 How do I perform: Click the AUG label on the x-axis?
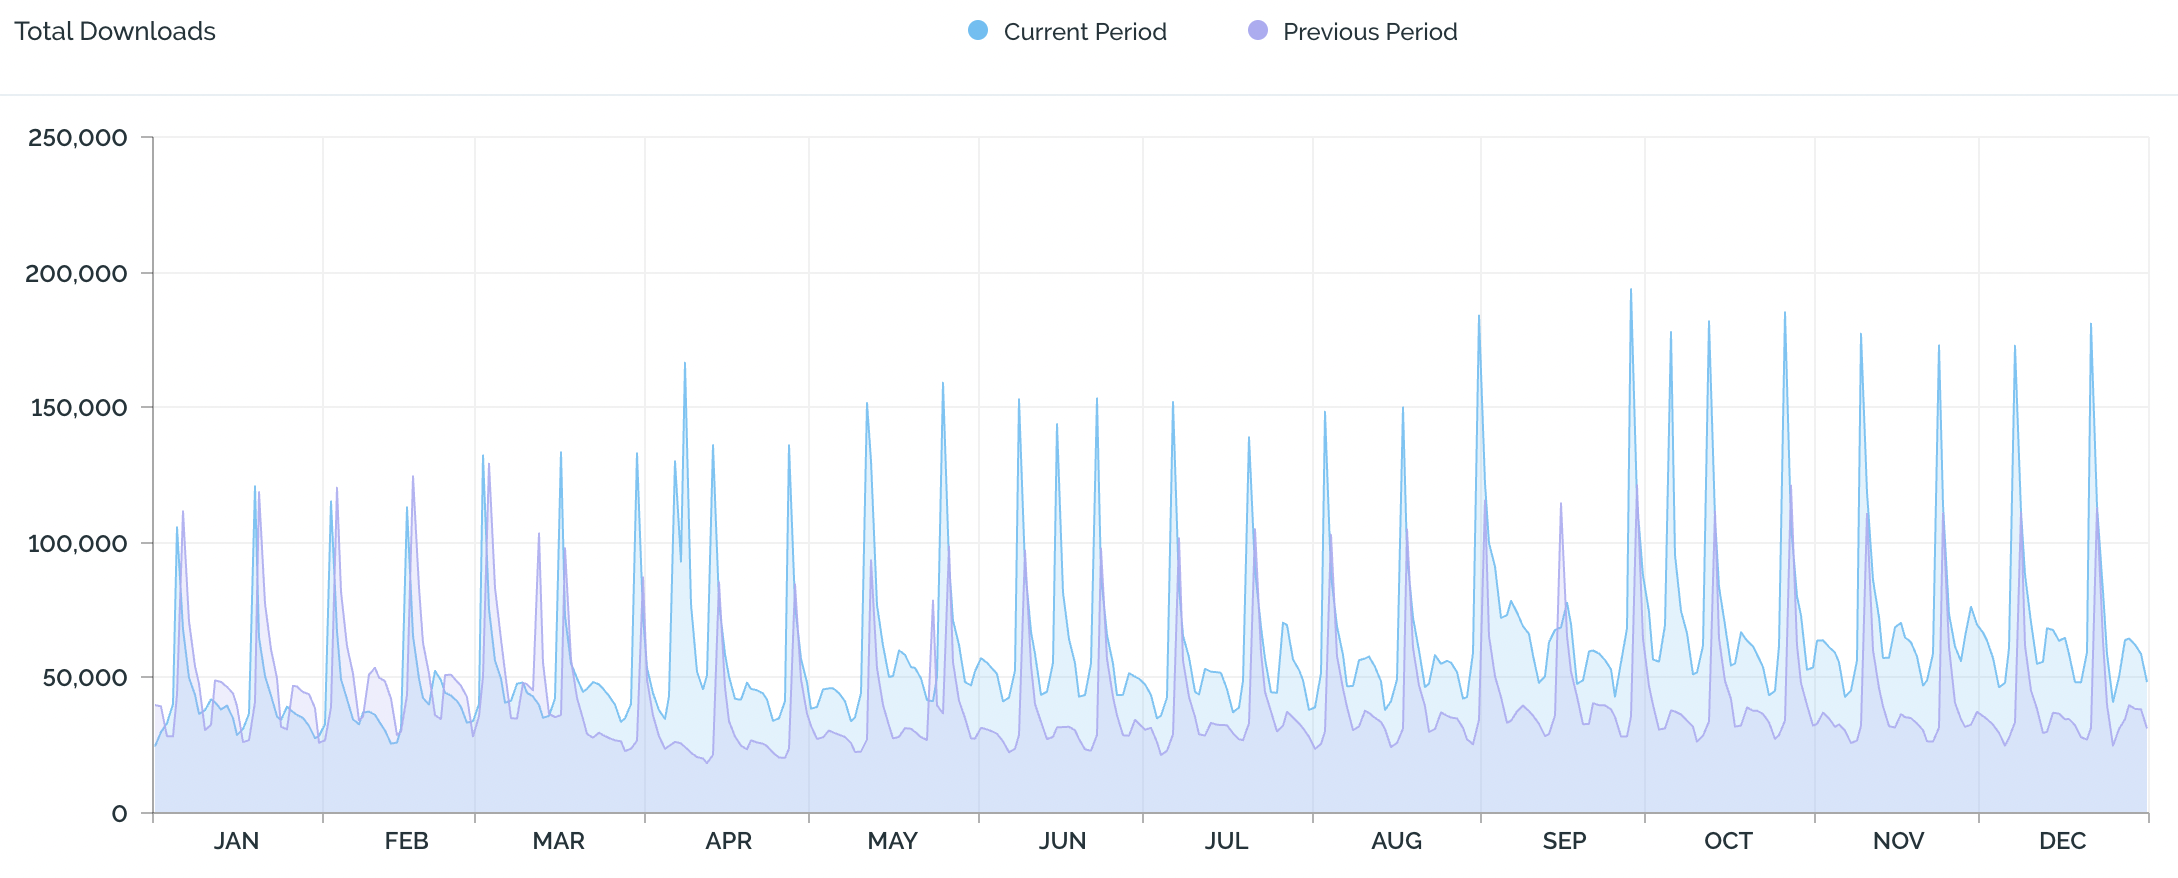[x=1397, y=841]
